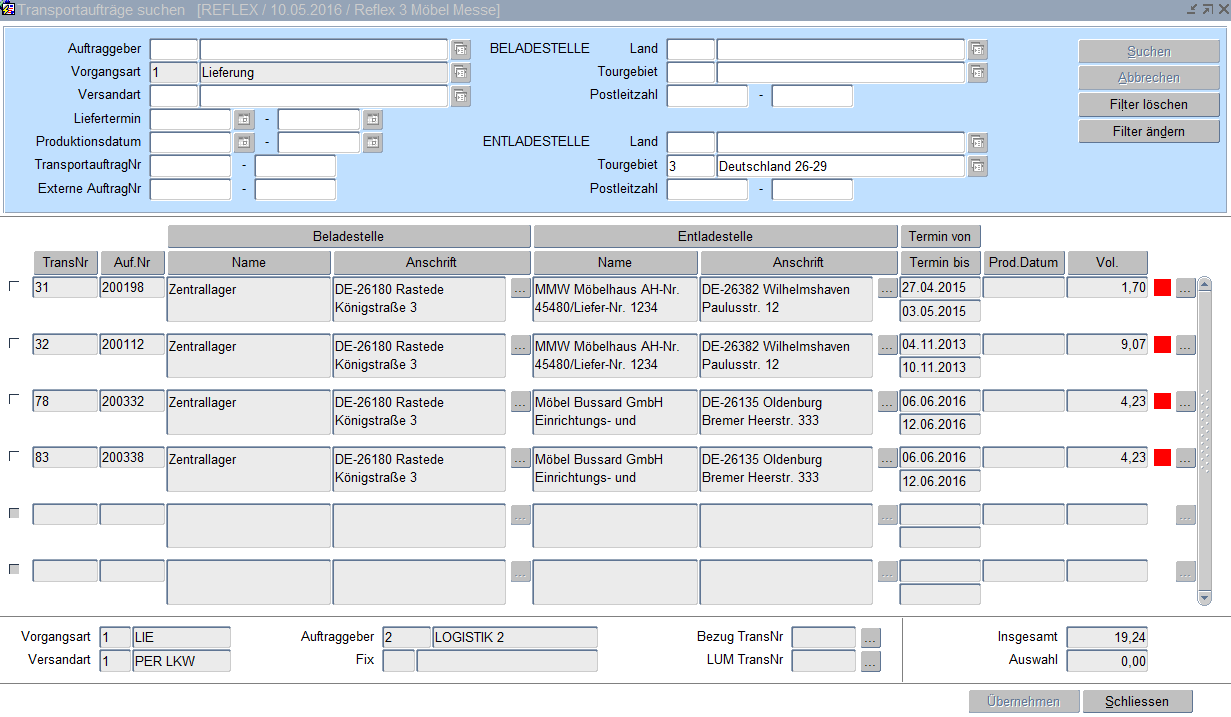The height and width of the screenshot is (717, 1231).
Task: Sort by the TransNr column header
Action: [x=66, y=263]
